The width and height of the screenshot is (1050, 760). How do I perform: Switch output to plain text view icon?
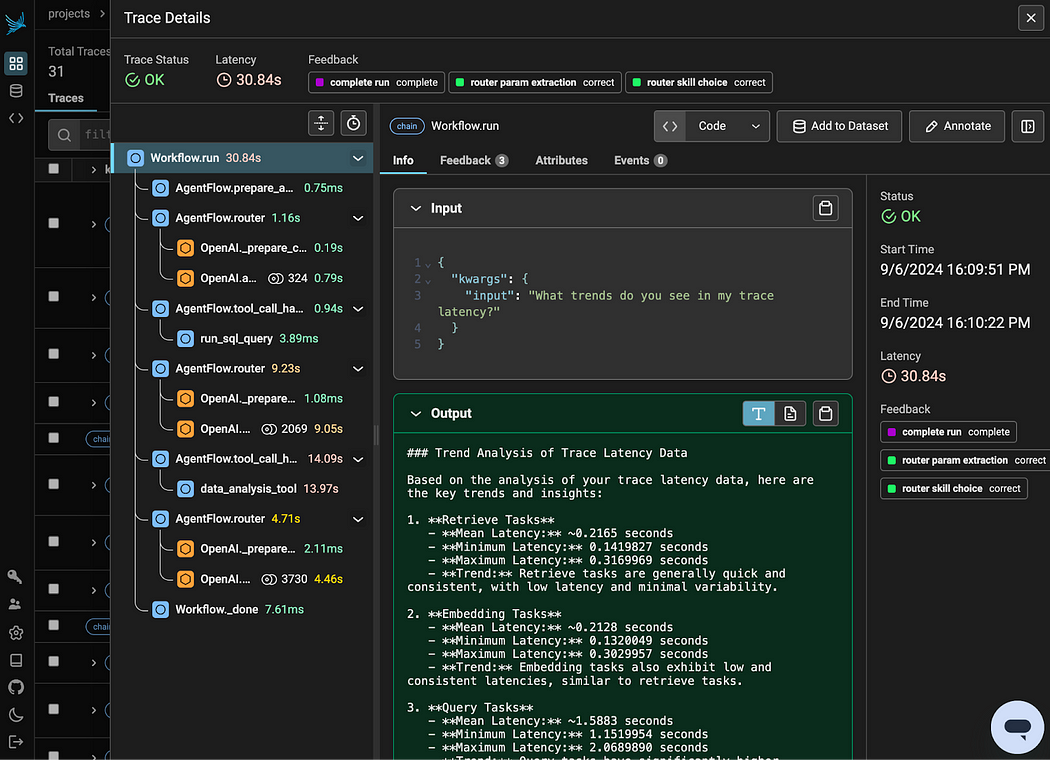click(x=758, y=414)
